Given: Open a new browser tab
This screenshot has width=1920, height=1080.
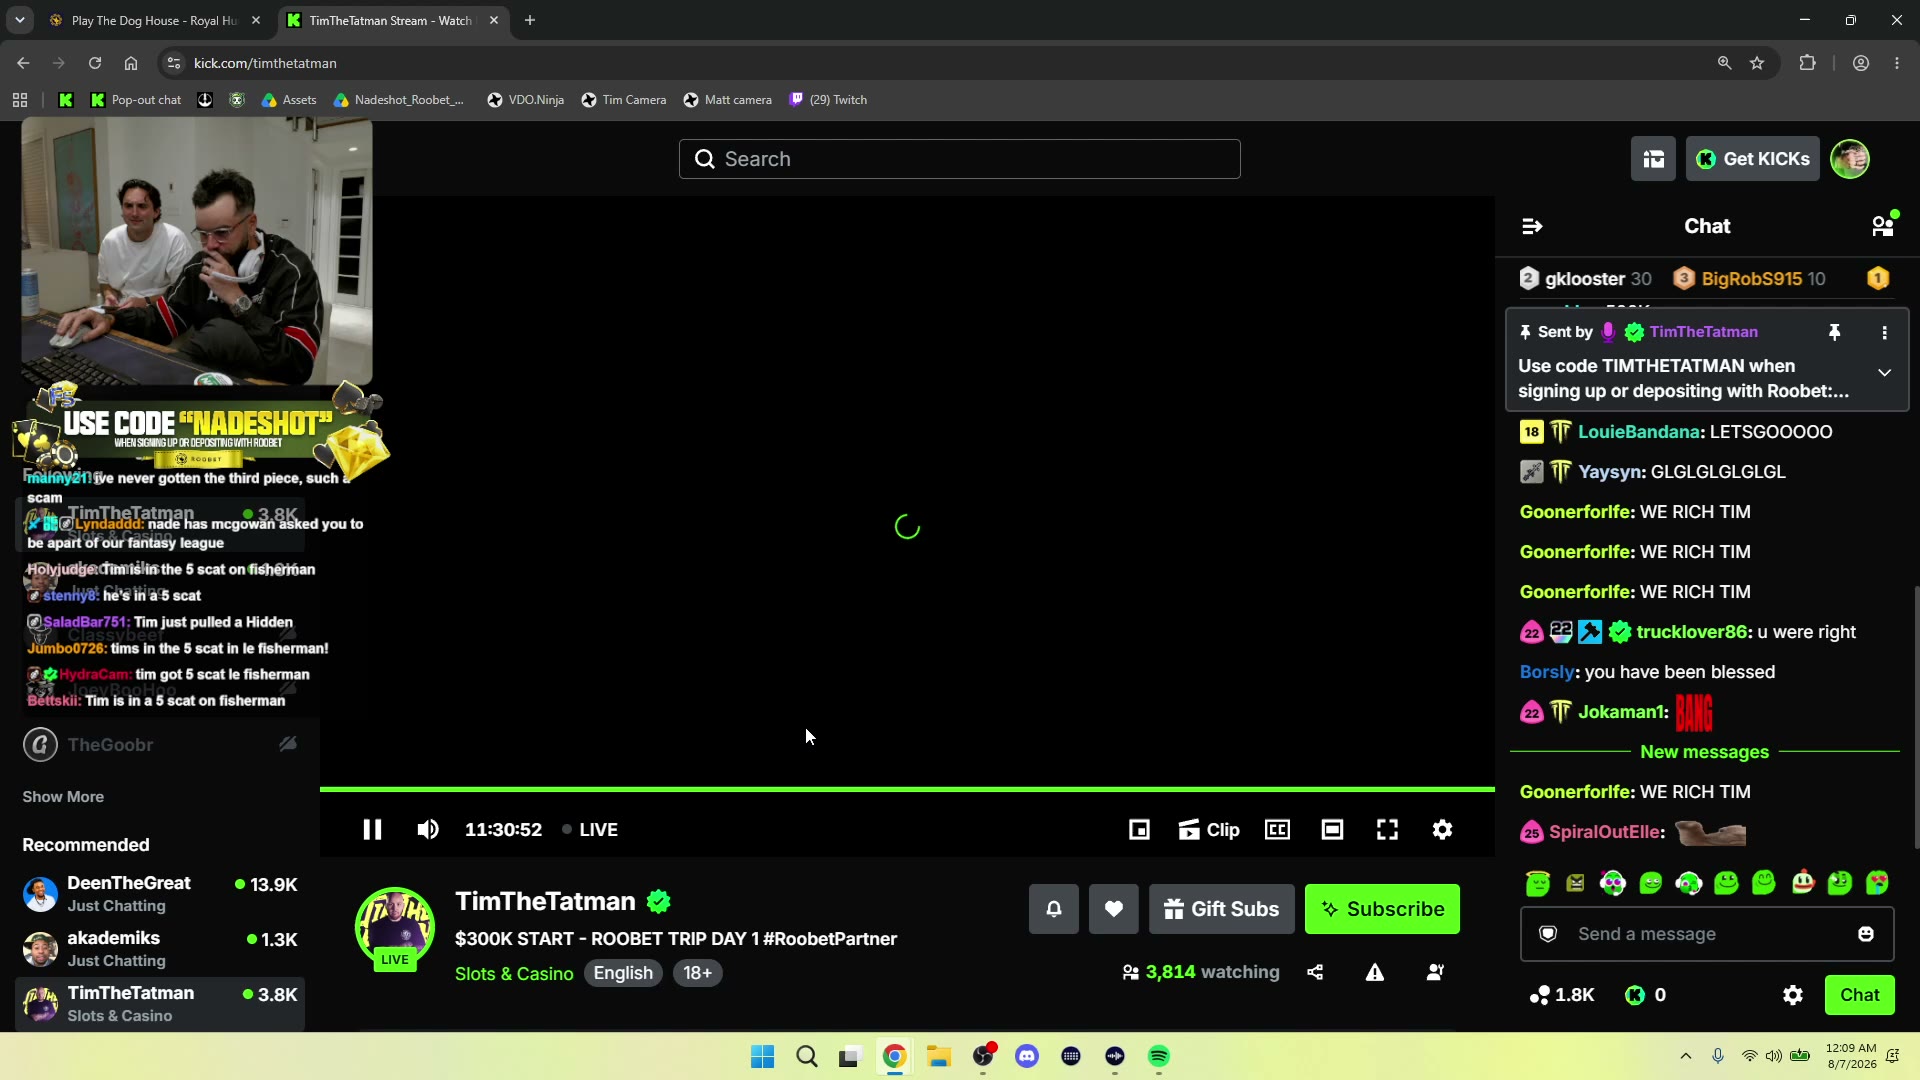Looking at the screenshot, I should [x=530, y=20].
